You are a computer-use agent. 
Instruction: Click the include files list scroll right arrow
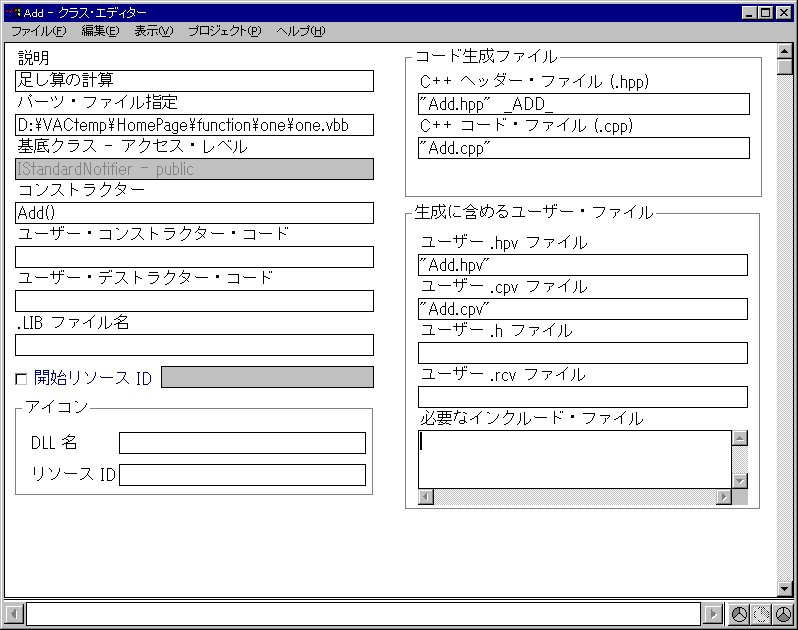724,497
